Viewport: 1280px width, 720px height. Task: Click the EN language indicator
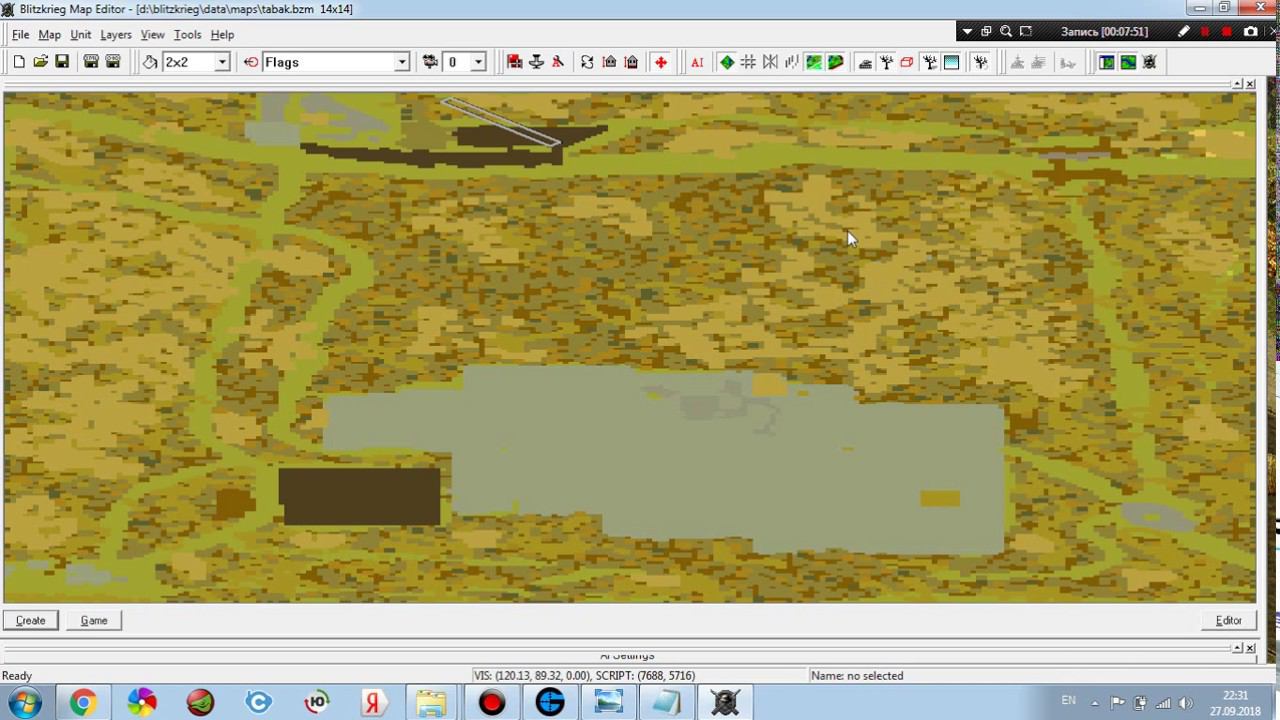click(1068, 700)
